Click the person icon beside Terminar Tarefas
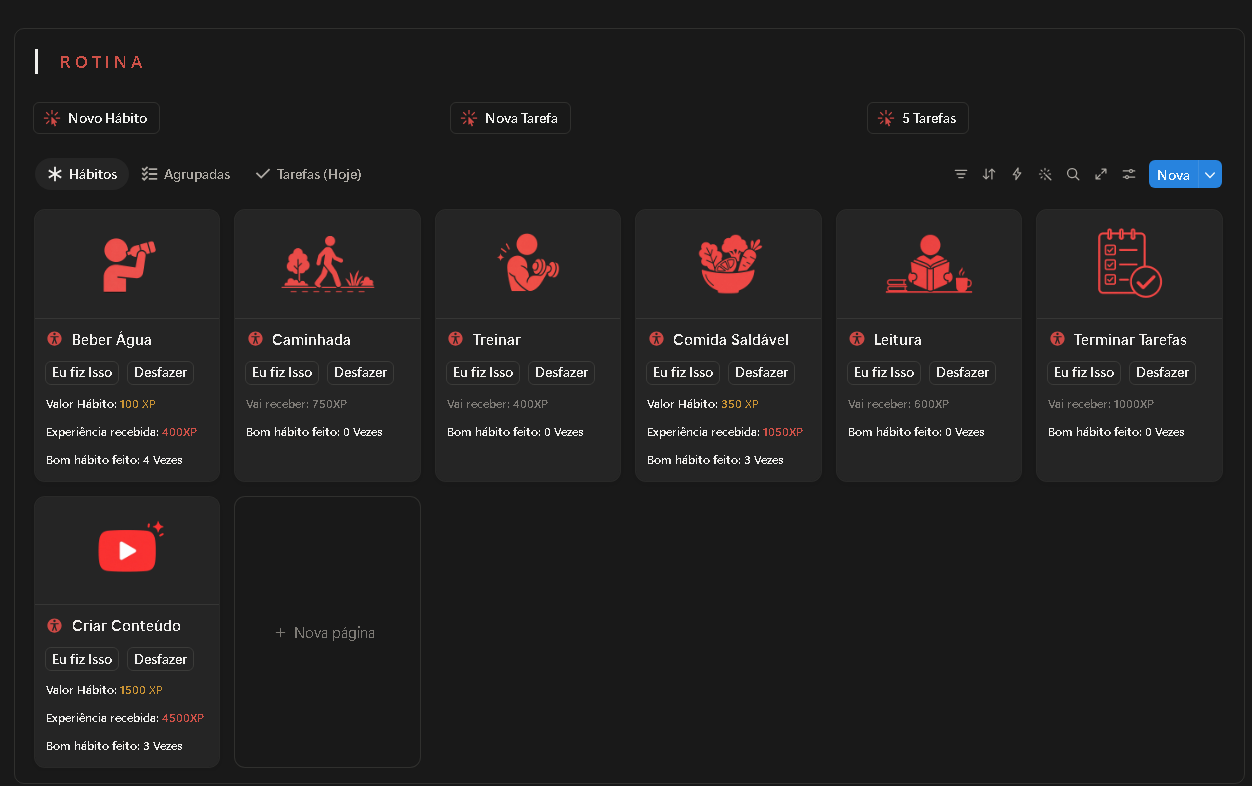1252x786 pixels. pyautogui.click(x=1057, y=339)
